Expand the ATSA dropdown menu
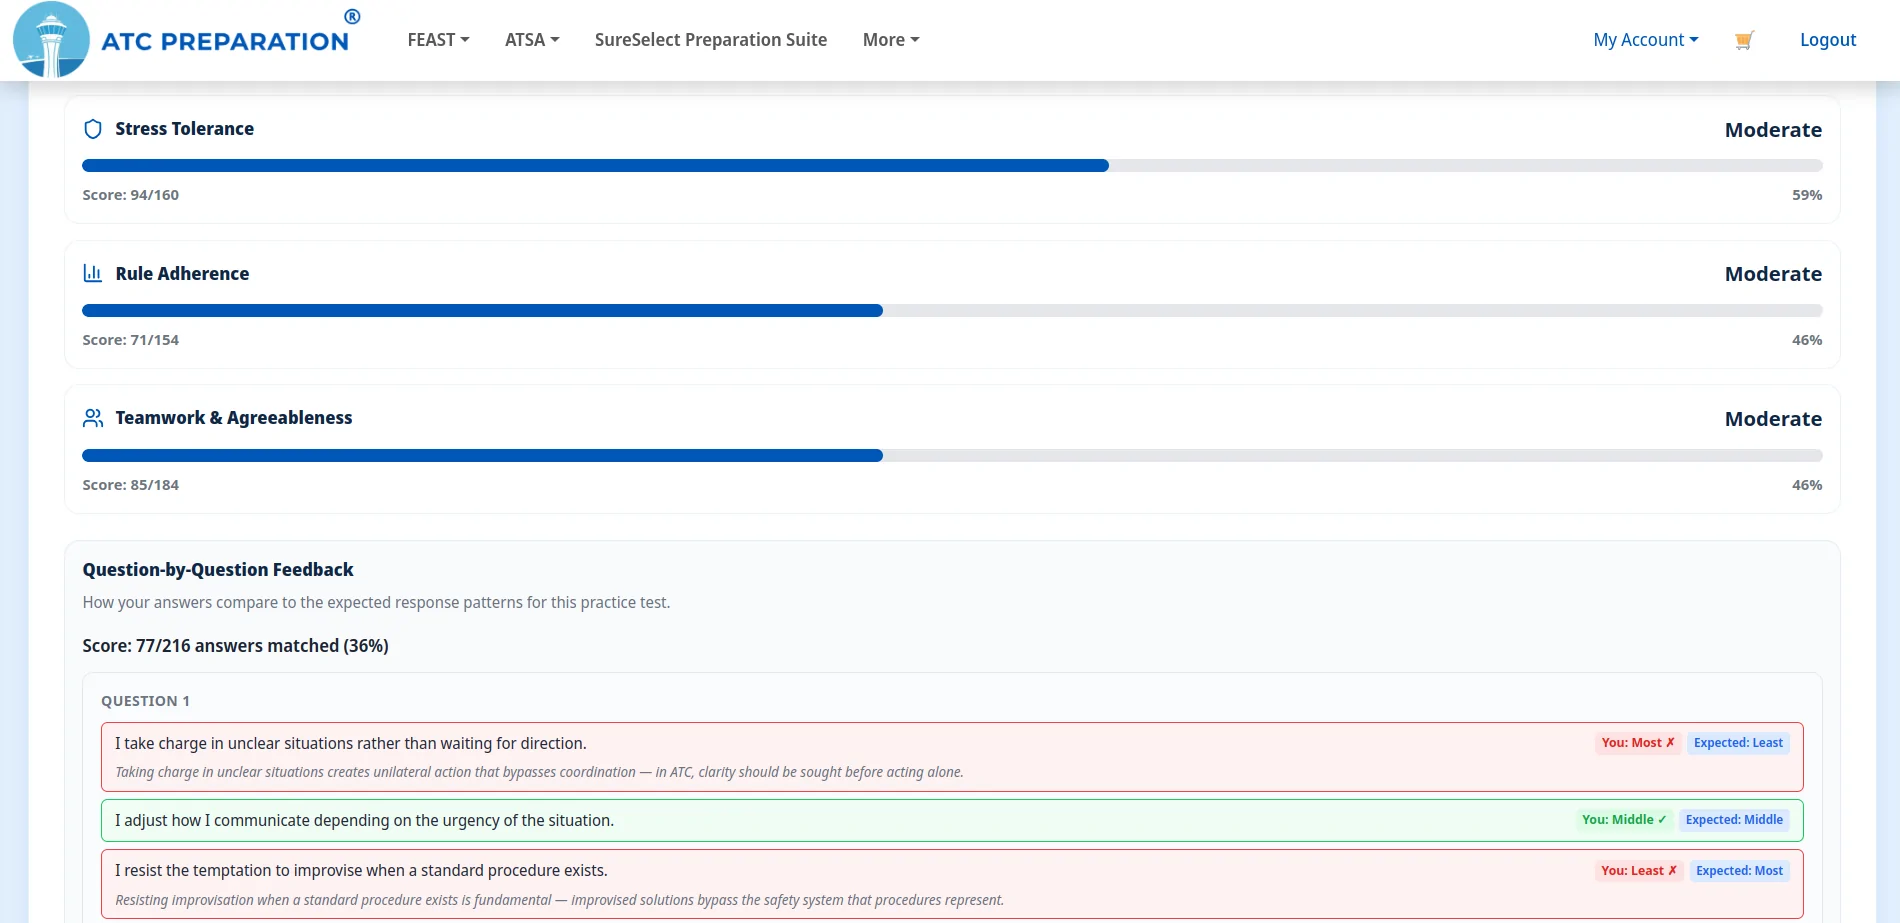 (532, 40)
